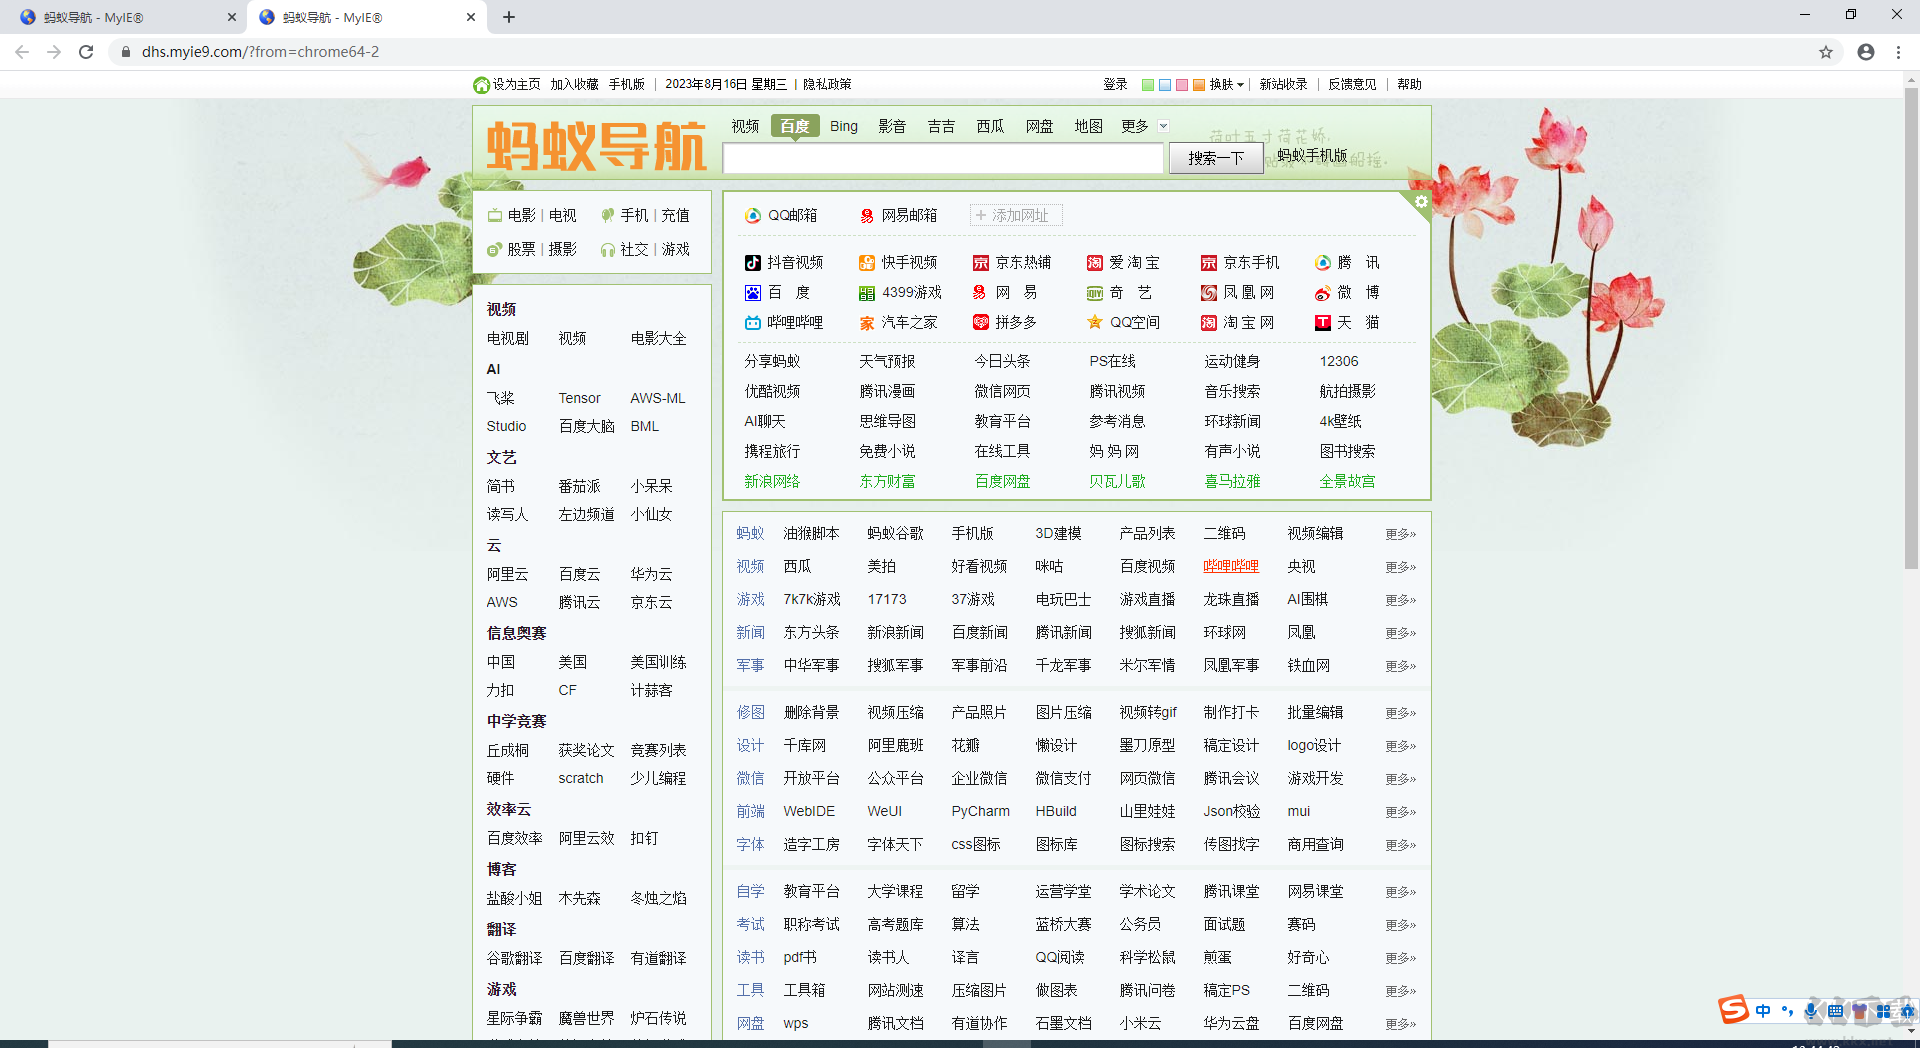
Task: Select the 西瓜 search tab
Action: tap(989, 126)
